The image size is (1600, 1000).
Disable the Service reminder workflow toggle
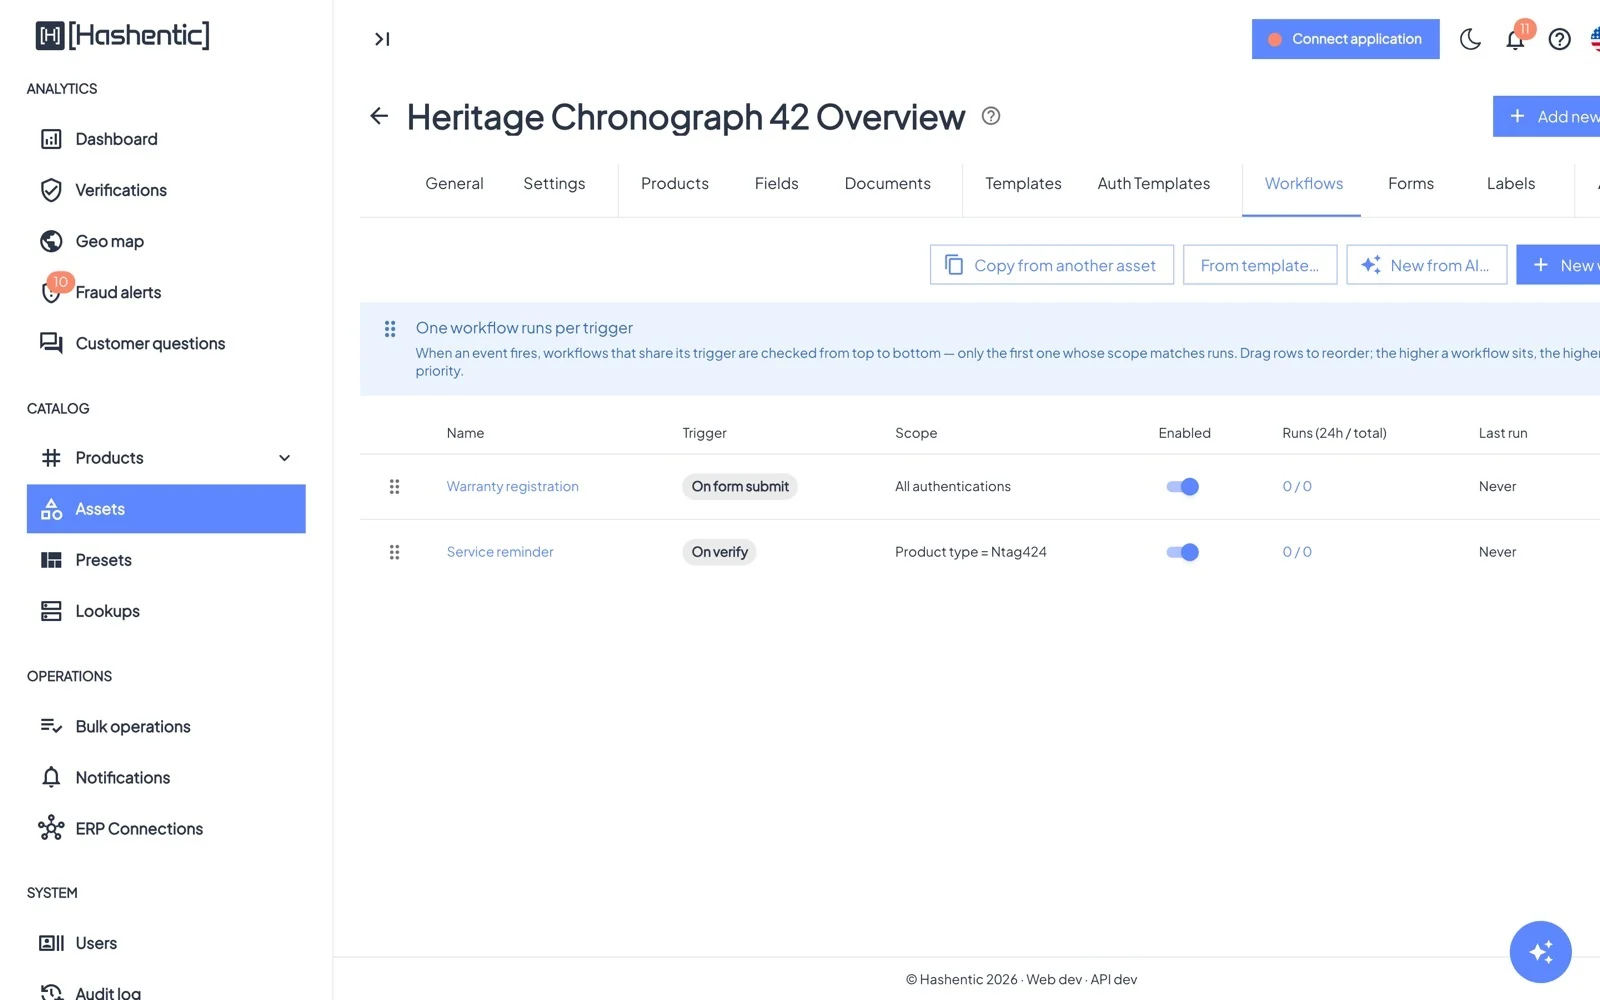click(x=1182, y=552)
